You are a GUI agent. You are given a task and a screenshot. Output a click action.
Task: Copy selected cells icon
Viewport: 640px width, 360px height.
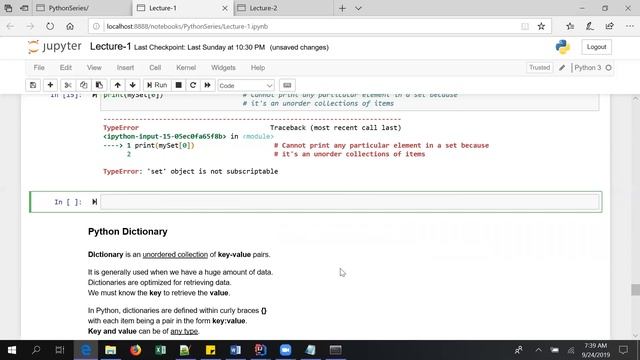pos(83,85)
